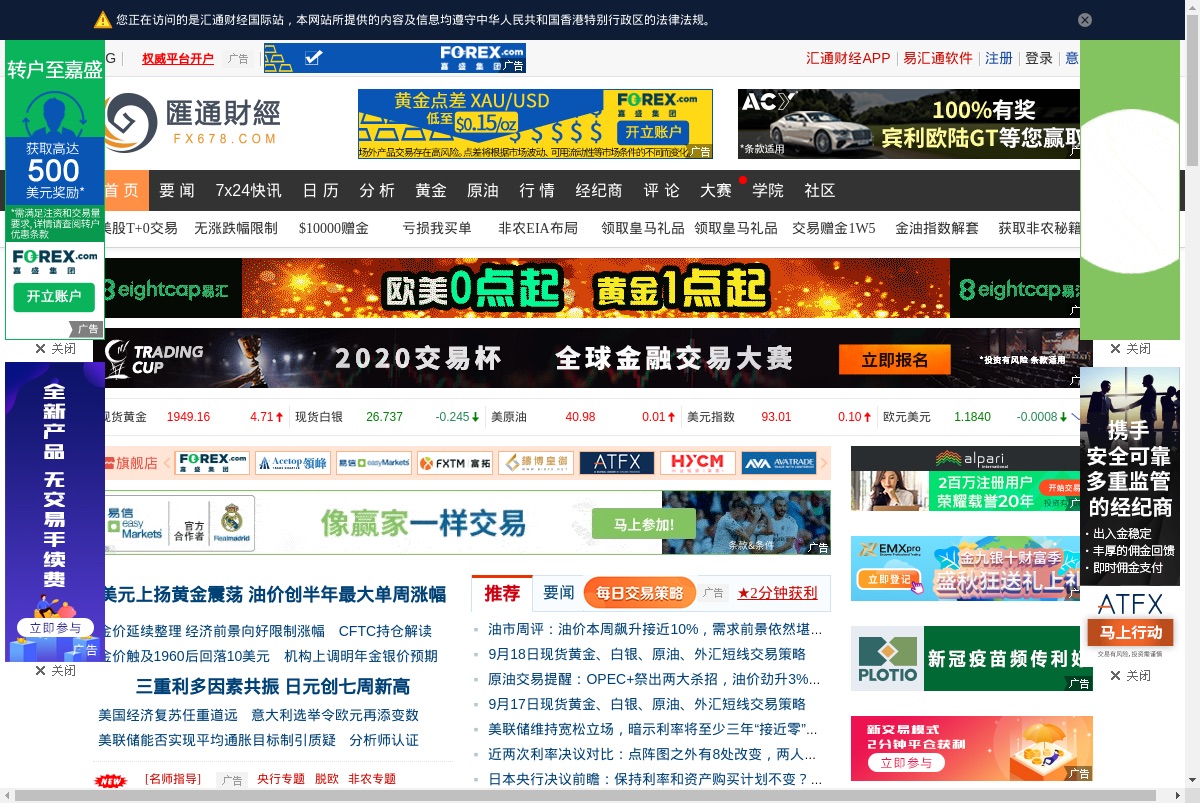Open article 美联储维持宽松立场
This screenshot has height=803, width=1200.
[x=653, y=729]
